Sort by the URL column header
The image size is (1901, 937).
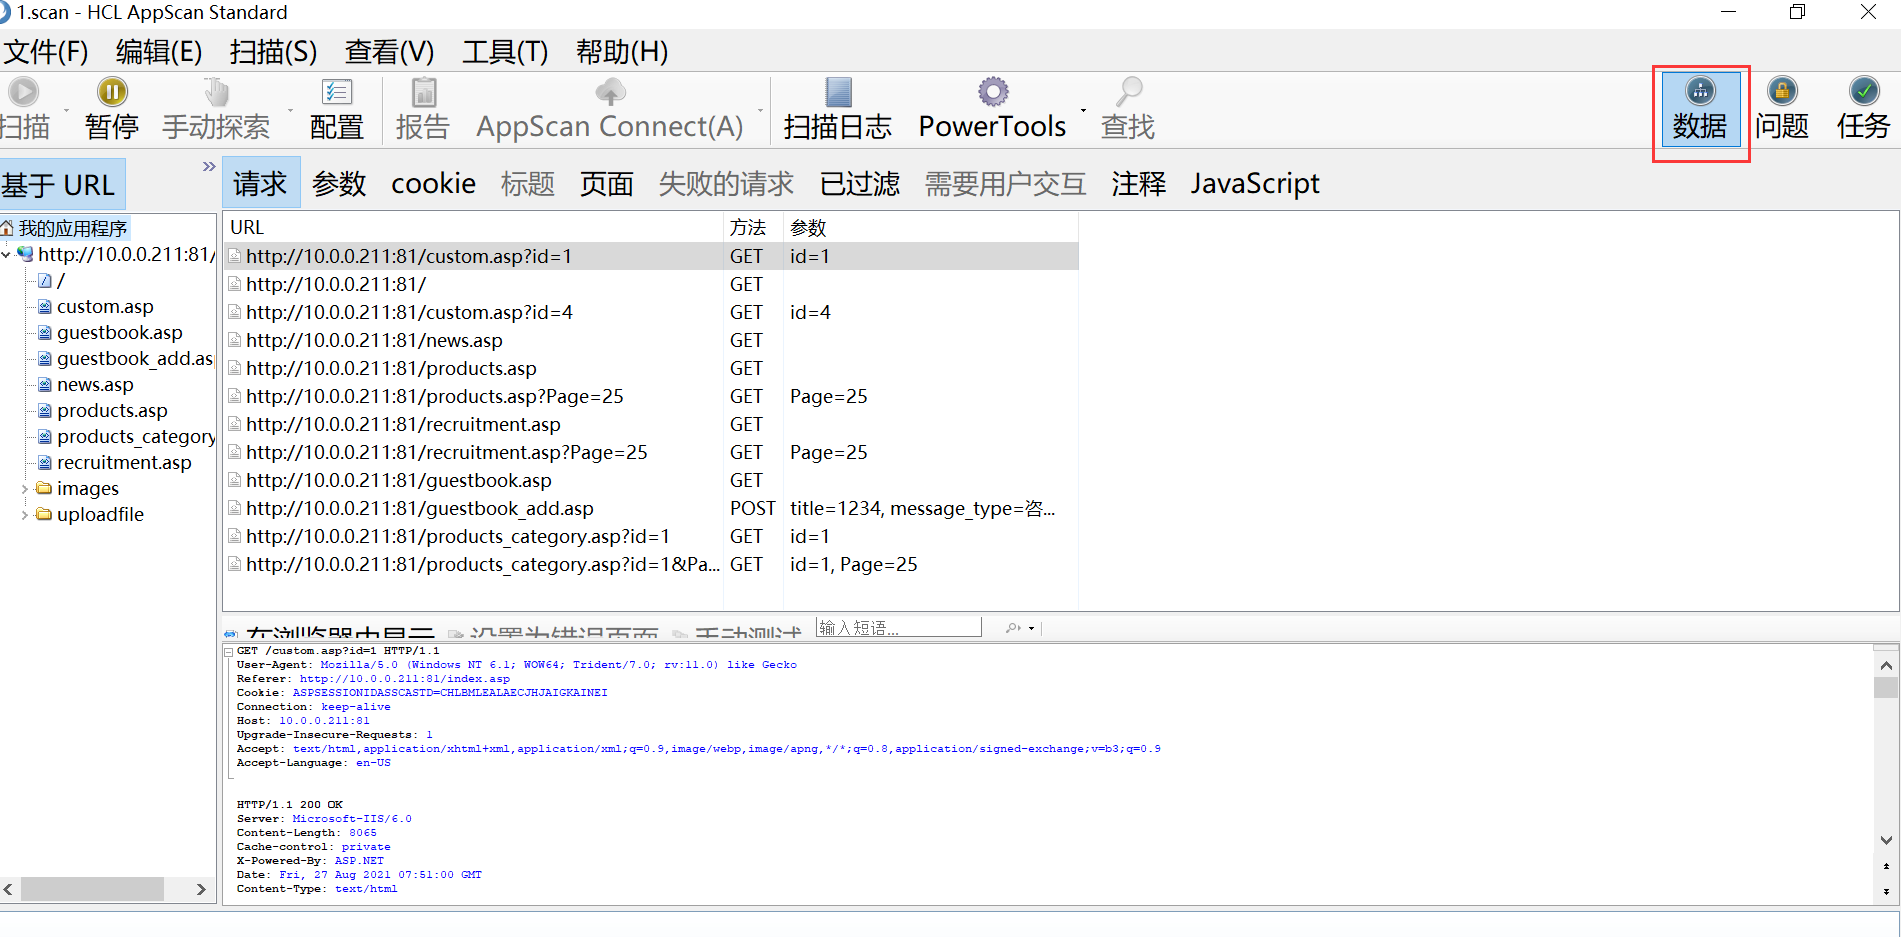[473, 227]
